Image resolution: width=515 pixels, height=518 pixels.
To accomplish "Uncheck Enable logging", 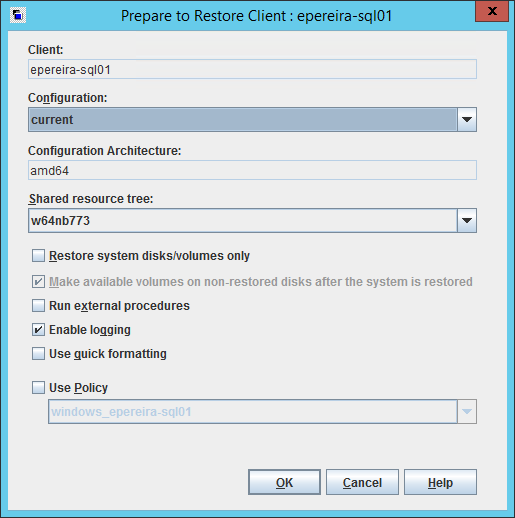I will tap(38, 330).
